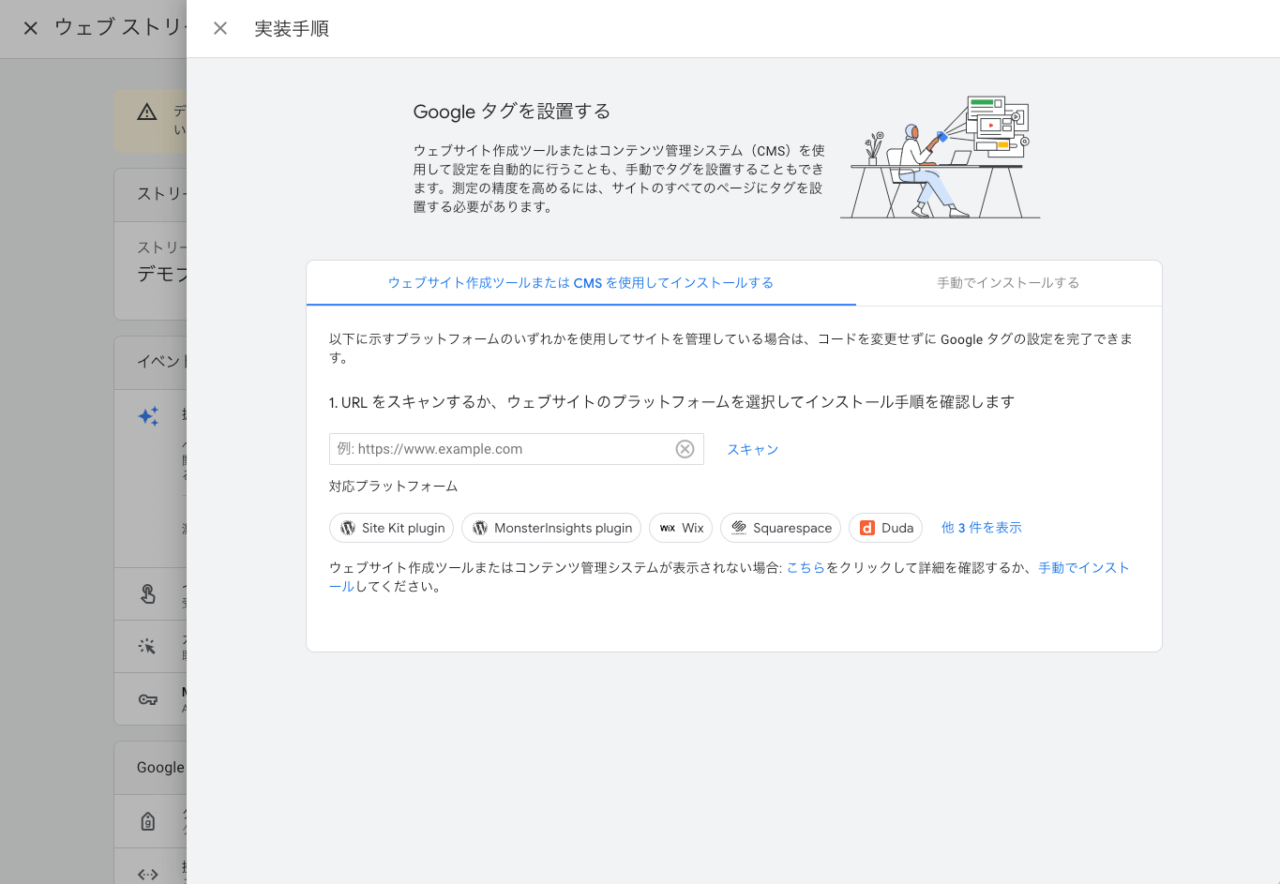
Task: Select the Duda platform chip
Action: (x=885, y=528)
